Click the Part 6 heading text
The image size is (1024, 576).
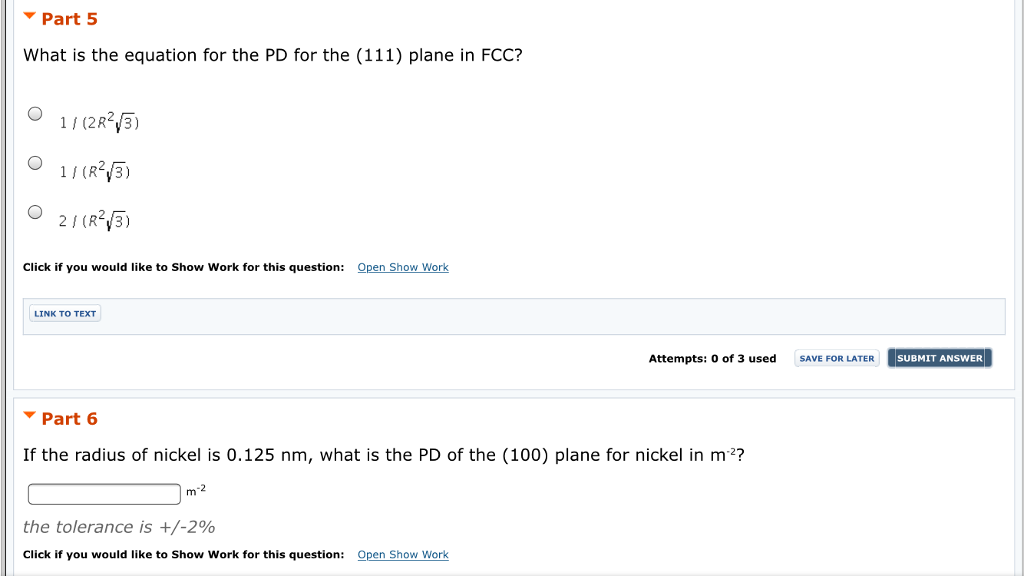coord(70,419)
